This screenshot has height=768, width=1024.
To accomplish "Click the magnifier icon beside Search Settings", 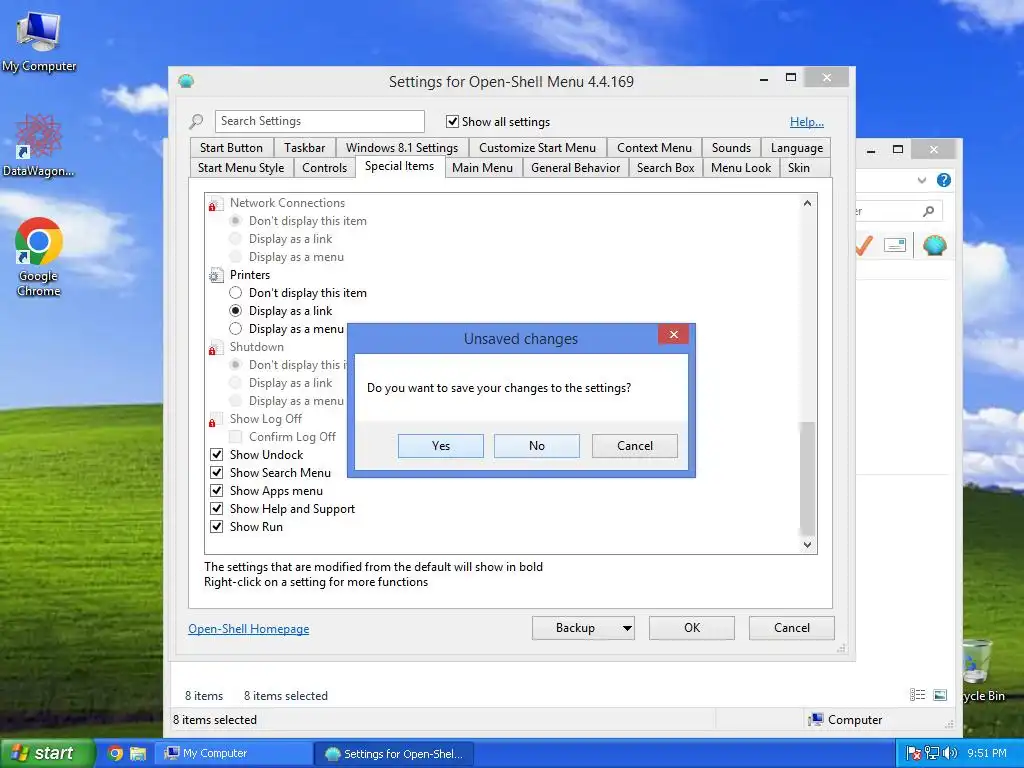I will [196, 121].
